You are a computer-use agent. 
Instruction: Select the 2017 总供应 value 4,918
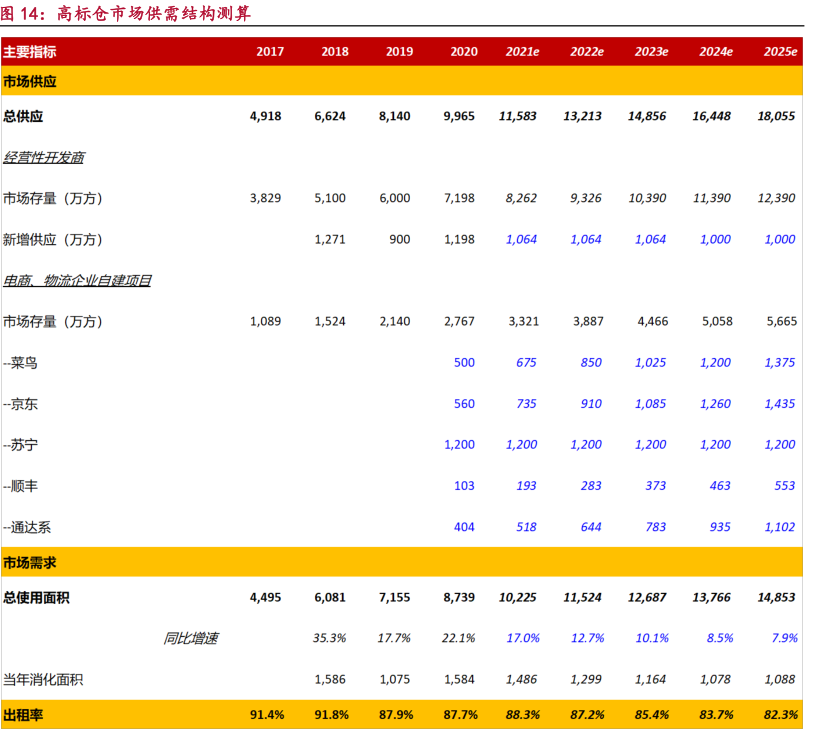coord(266,116)
